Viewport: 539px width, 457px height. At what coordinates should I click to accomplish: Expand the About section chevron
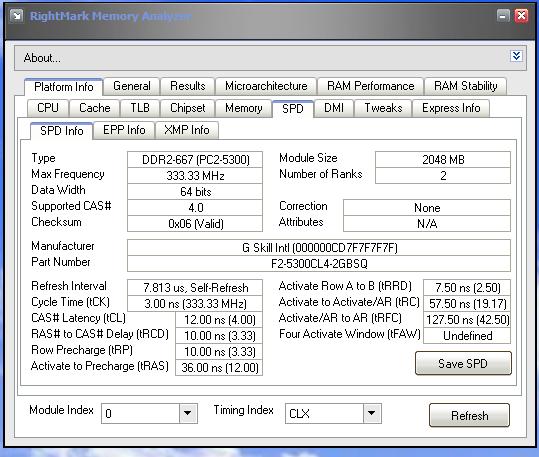516,56
